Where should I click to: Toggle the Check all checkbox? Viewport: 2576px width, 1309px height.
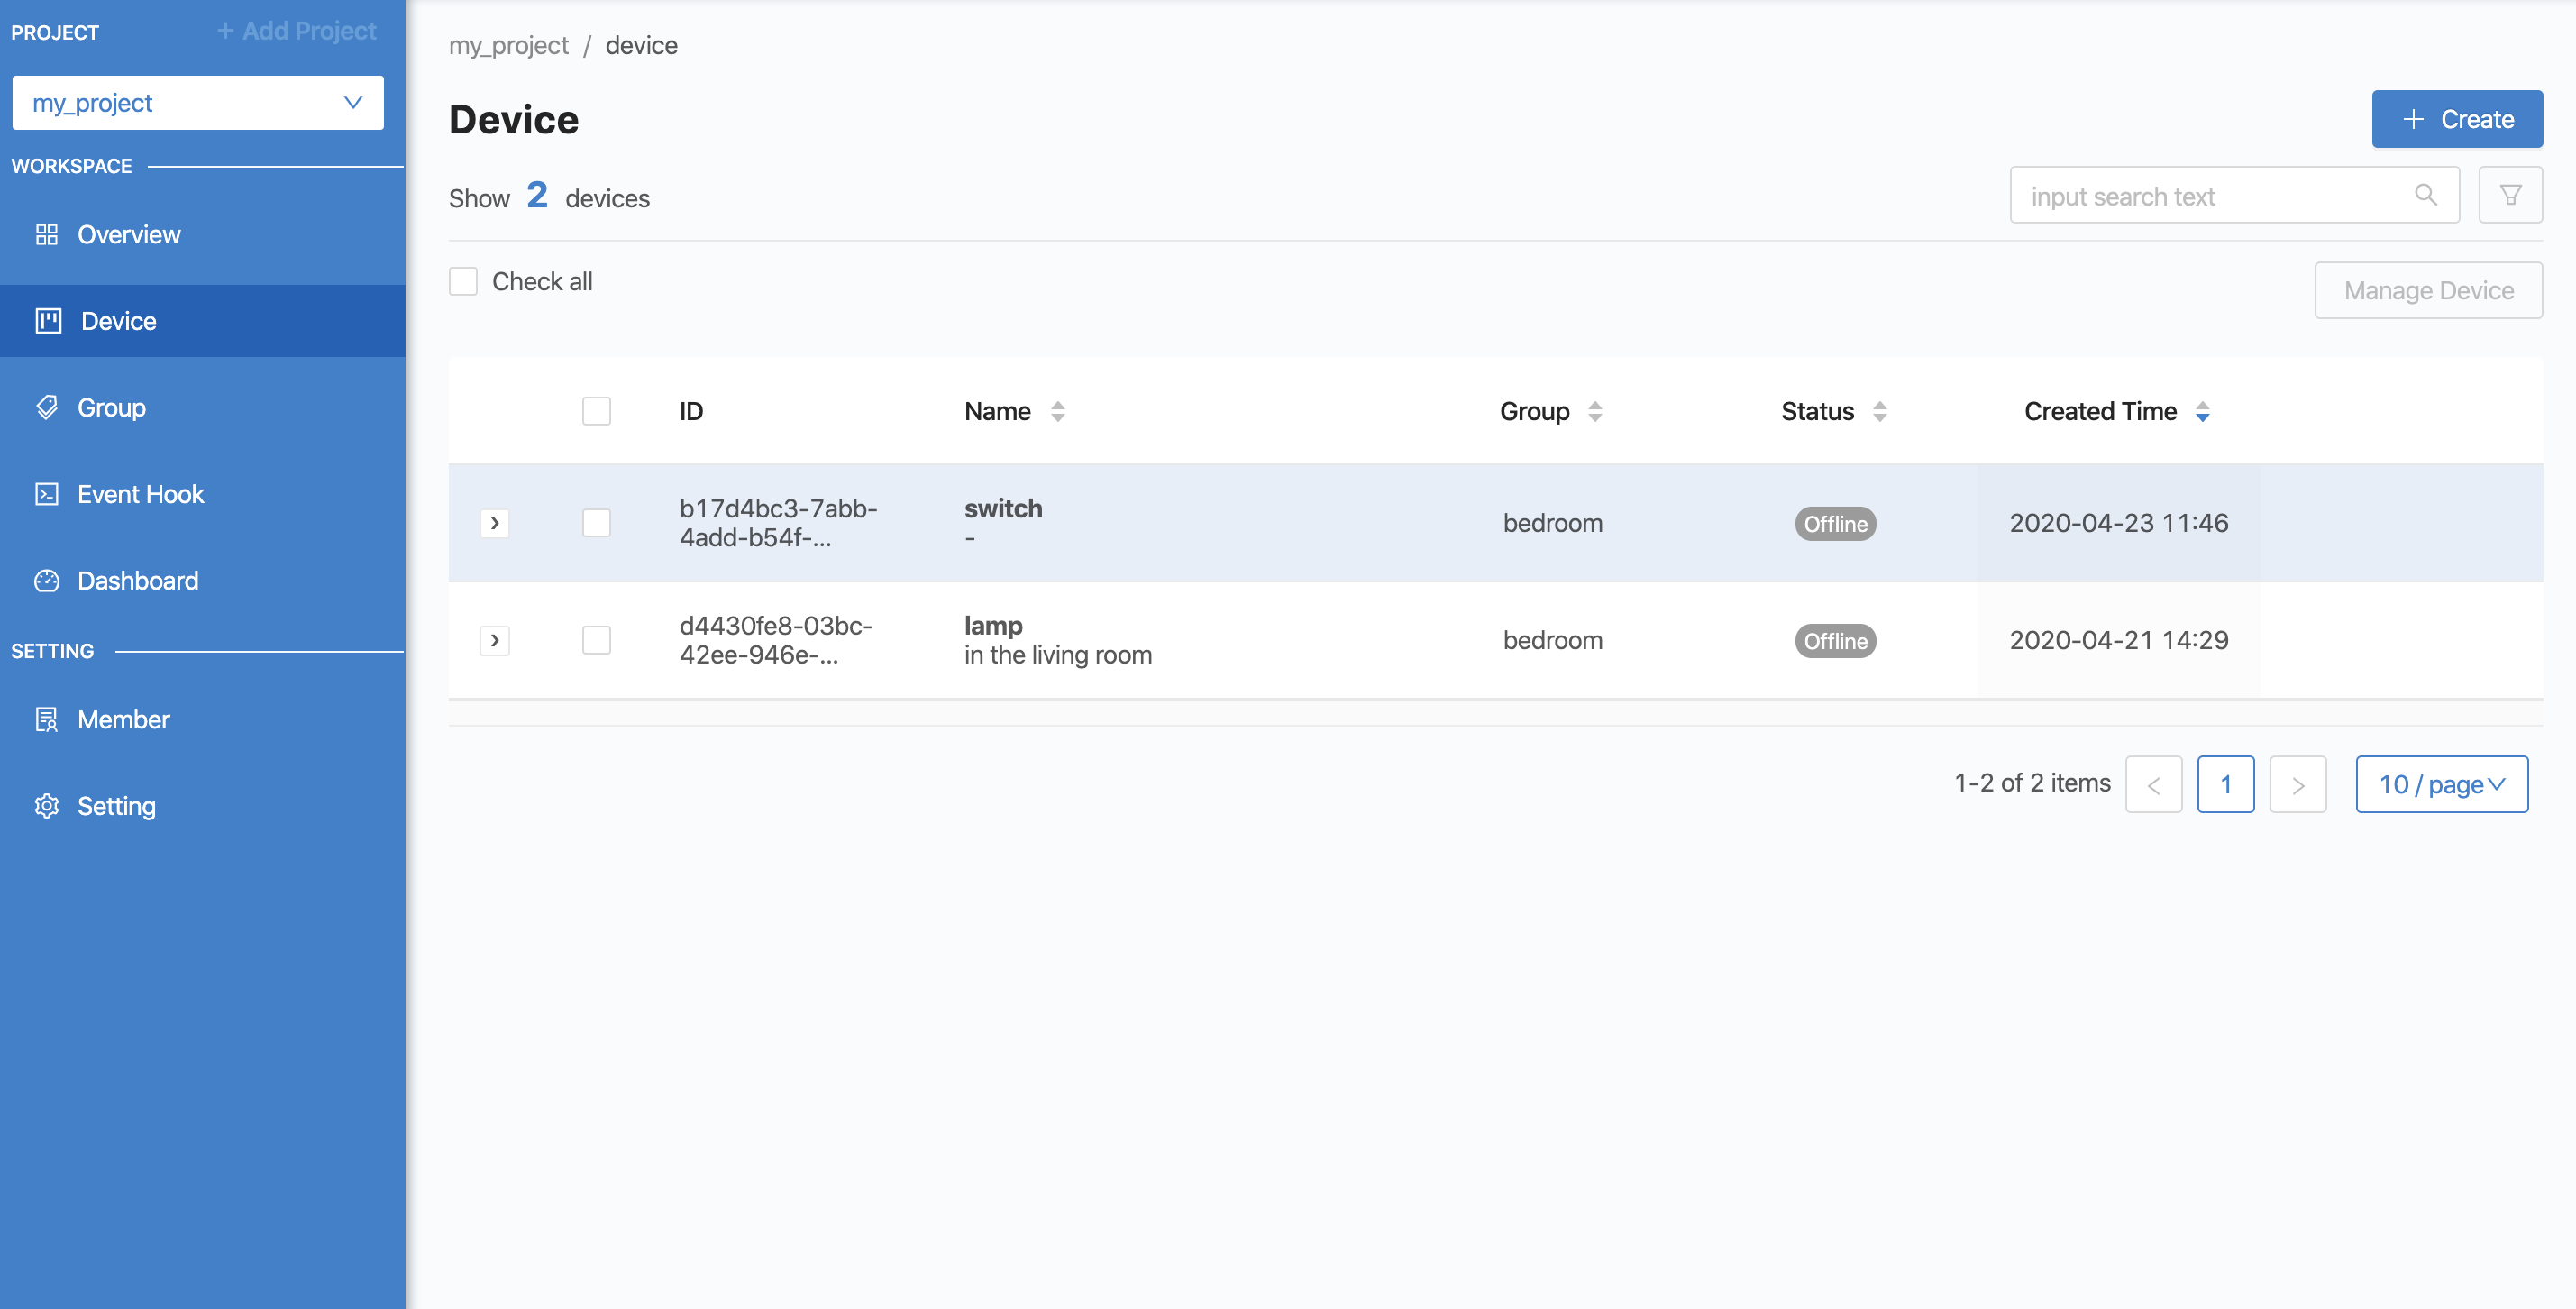(x=464, y=280)
